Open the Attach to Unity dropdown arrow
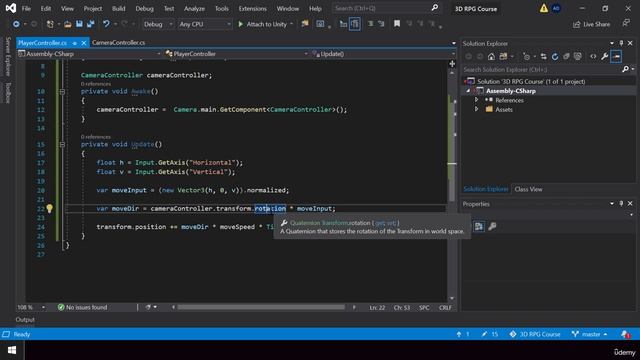The height and width of the screenshot is (360, 640). [291, 24]
